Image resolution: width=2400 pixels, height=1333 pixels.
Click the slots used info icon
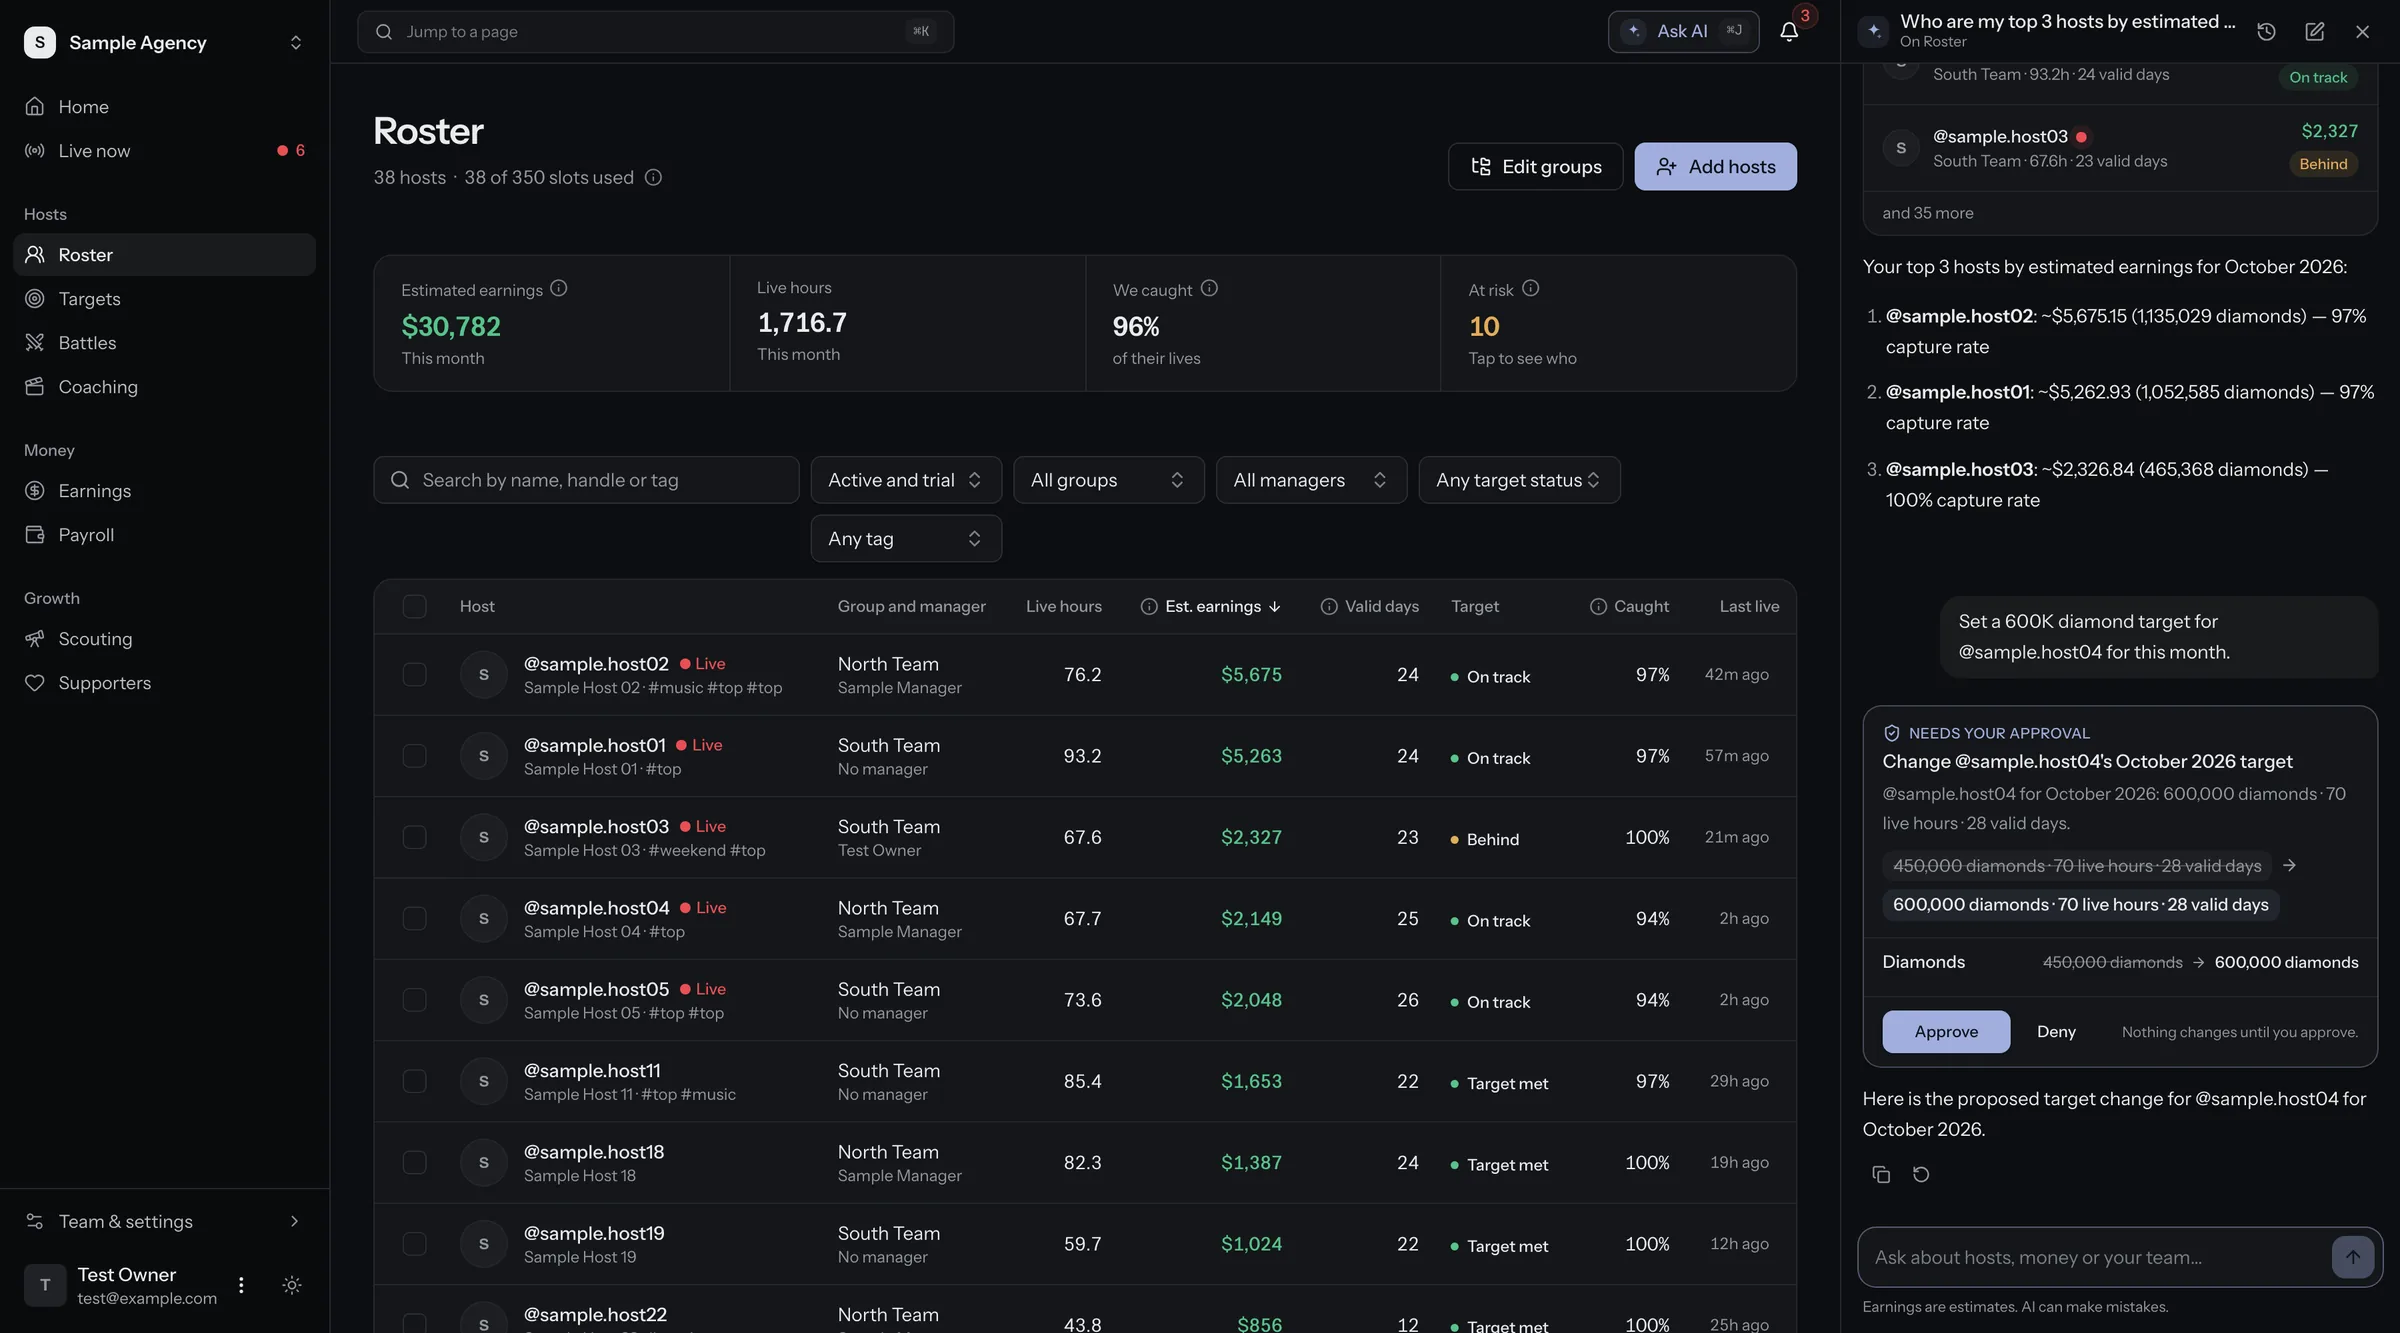tap(653, 177)
